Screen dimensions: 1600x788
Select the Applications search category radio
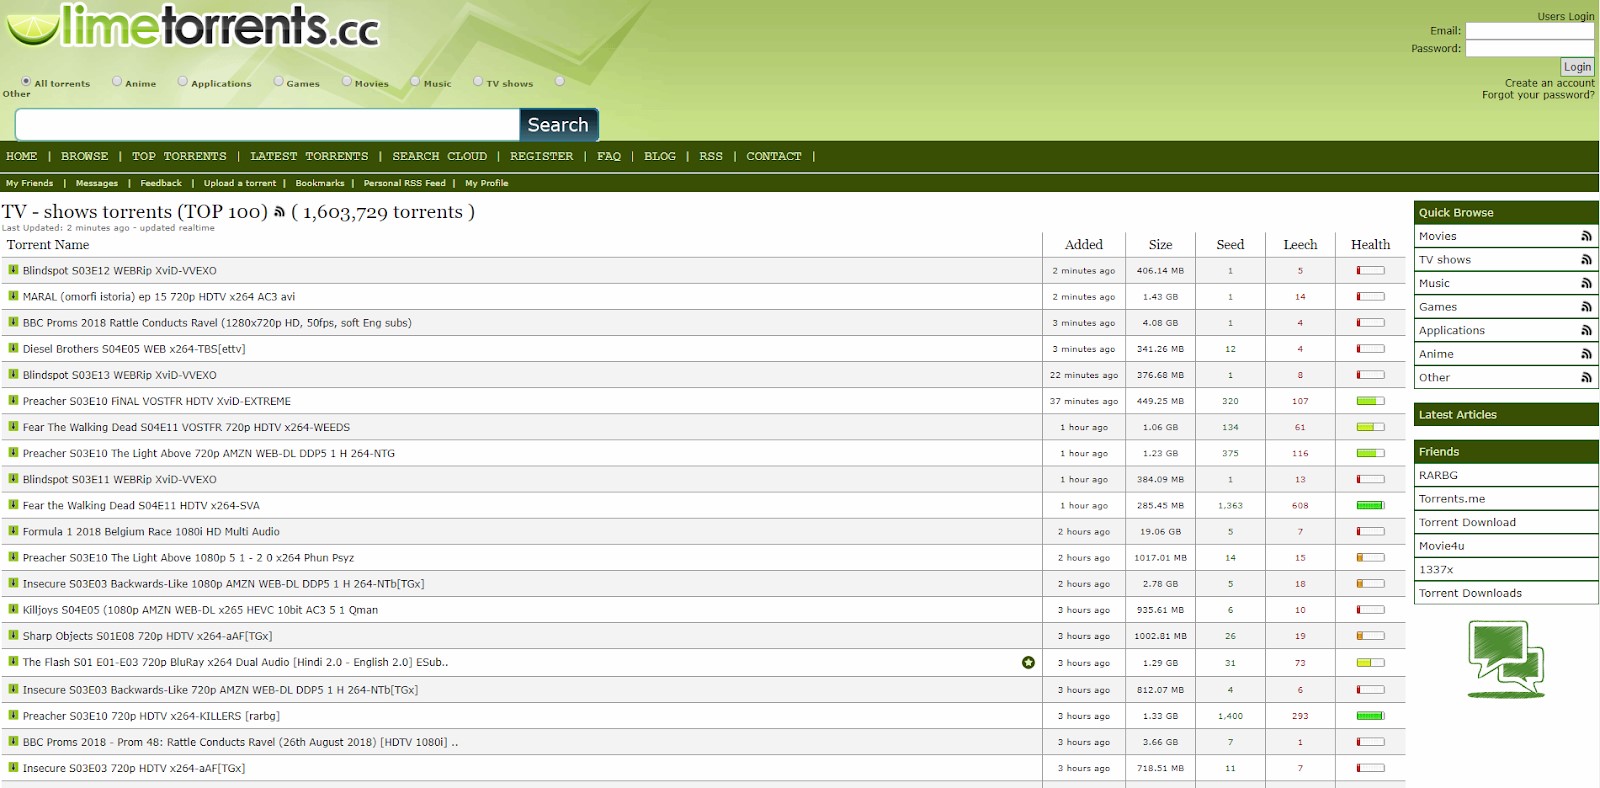click(x=182, y=81)
